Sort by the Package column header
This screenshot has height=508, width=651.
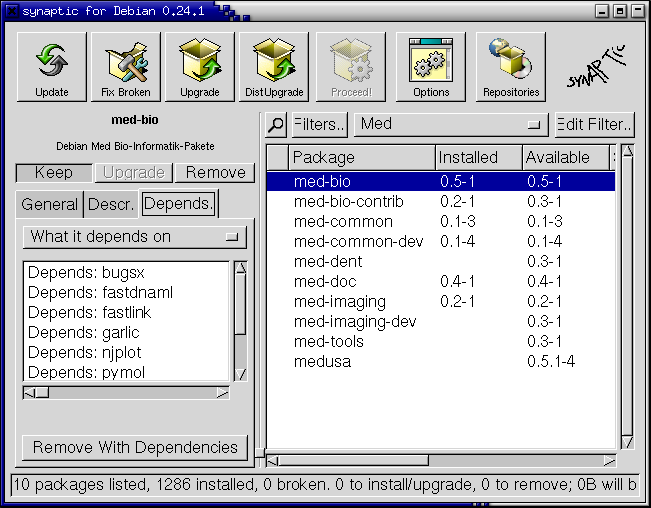[x=362, y=158]
